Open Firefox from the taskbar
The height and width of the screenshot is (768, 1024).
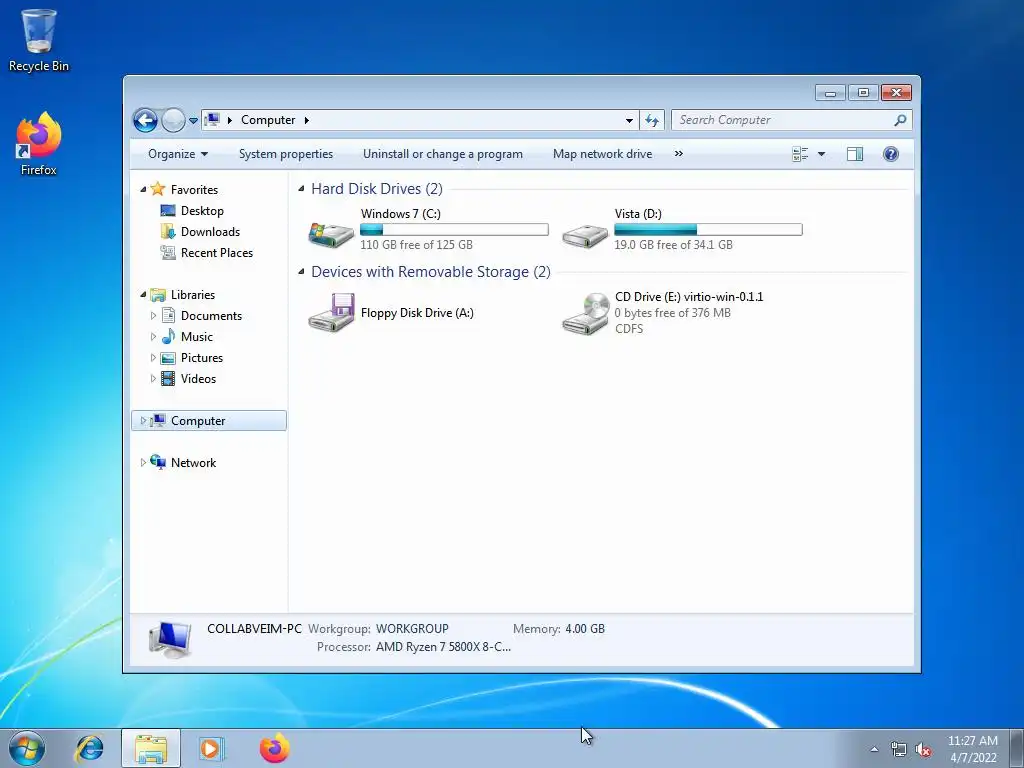tap(274, 748)
